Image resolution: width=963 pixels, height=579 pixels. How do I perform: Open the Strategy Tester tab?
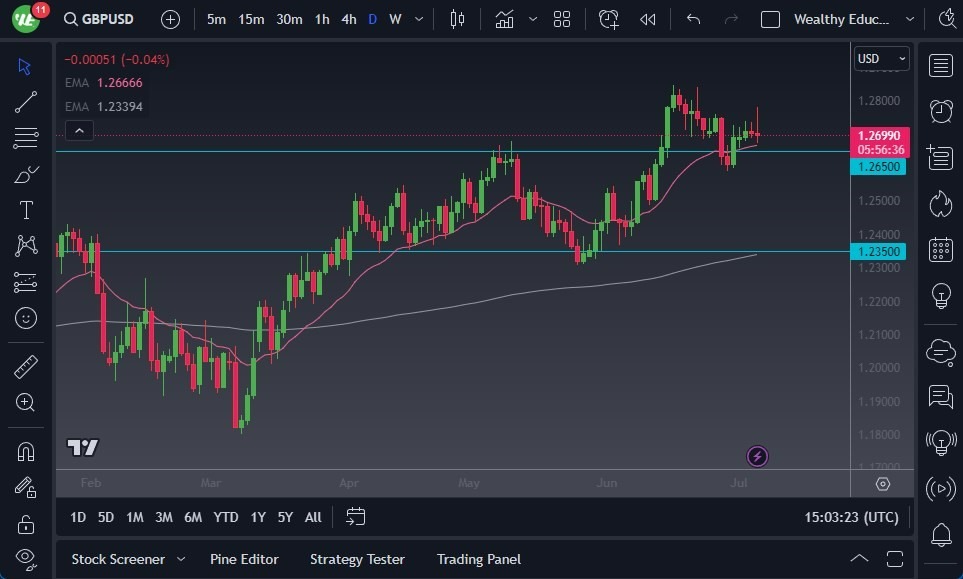(x=357, y=559)
